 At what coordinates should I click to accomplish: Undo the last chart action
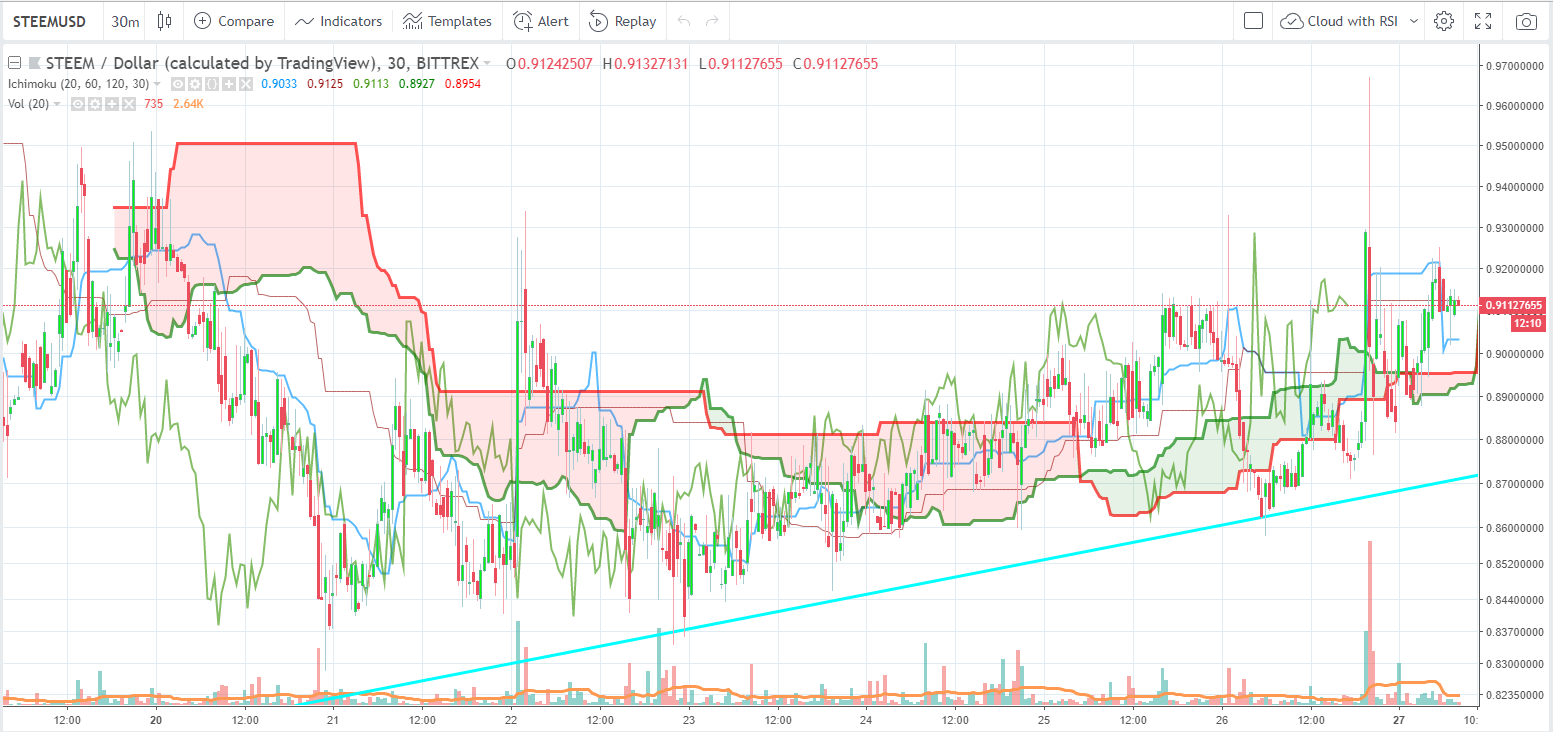click(x=684, y=21)
